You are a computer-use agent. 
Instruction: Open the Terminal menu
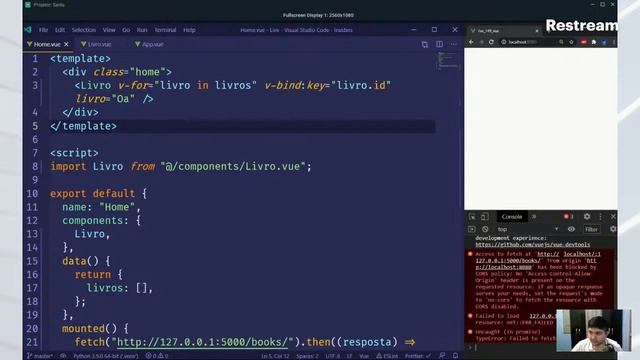[x=165, y=30]
